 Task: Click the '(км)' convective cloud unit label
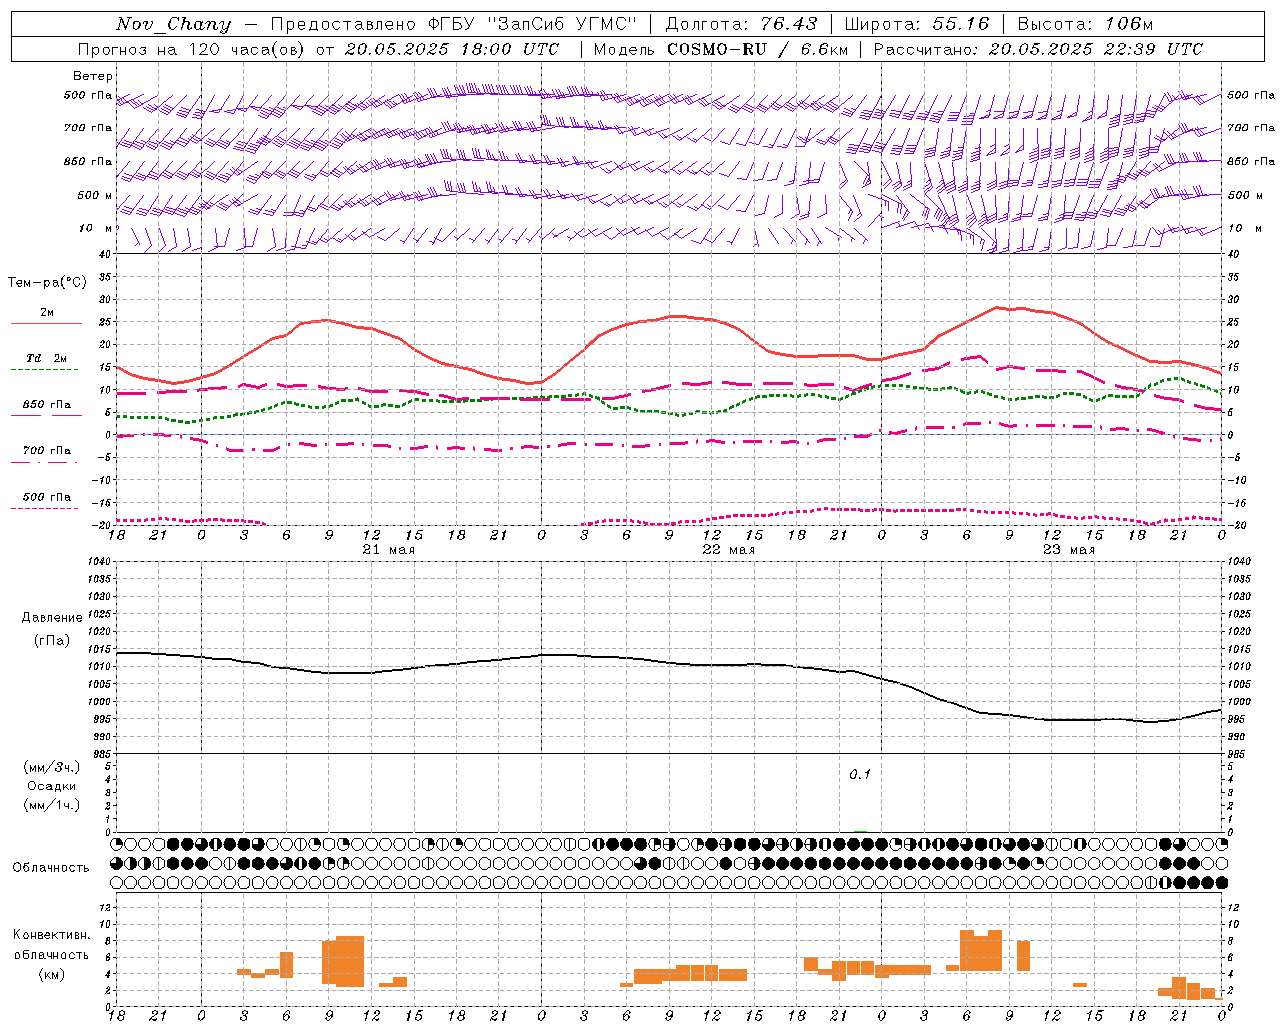52,974
